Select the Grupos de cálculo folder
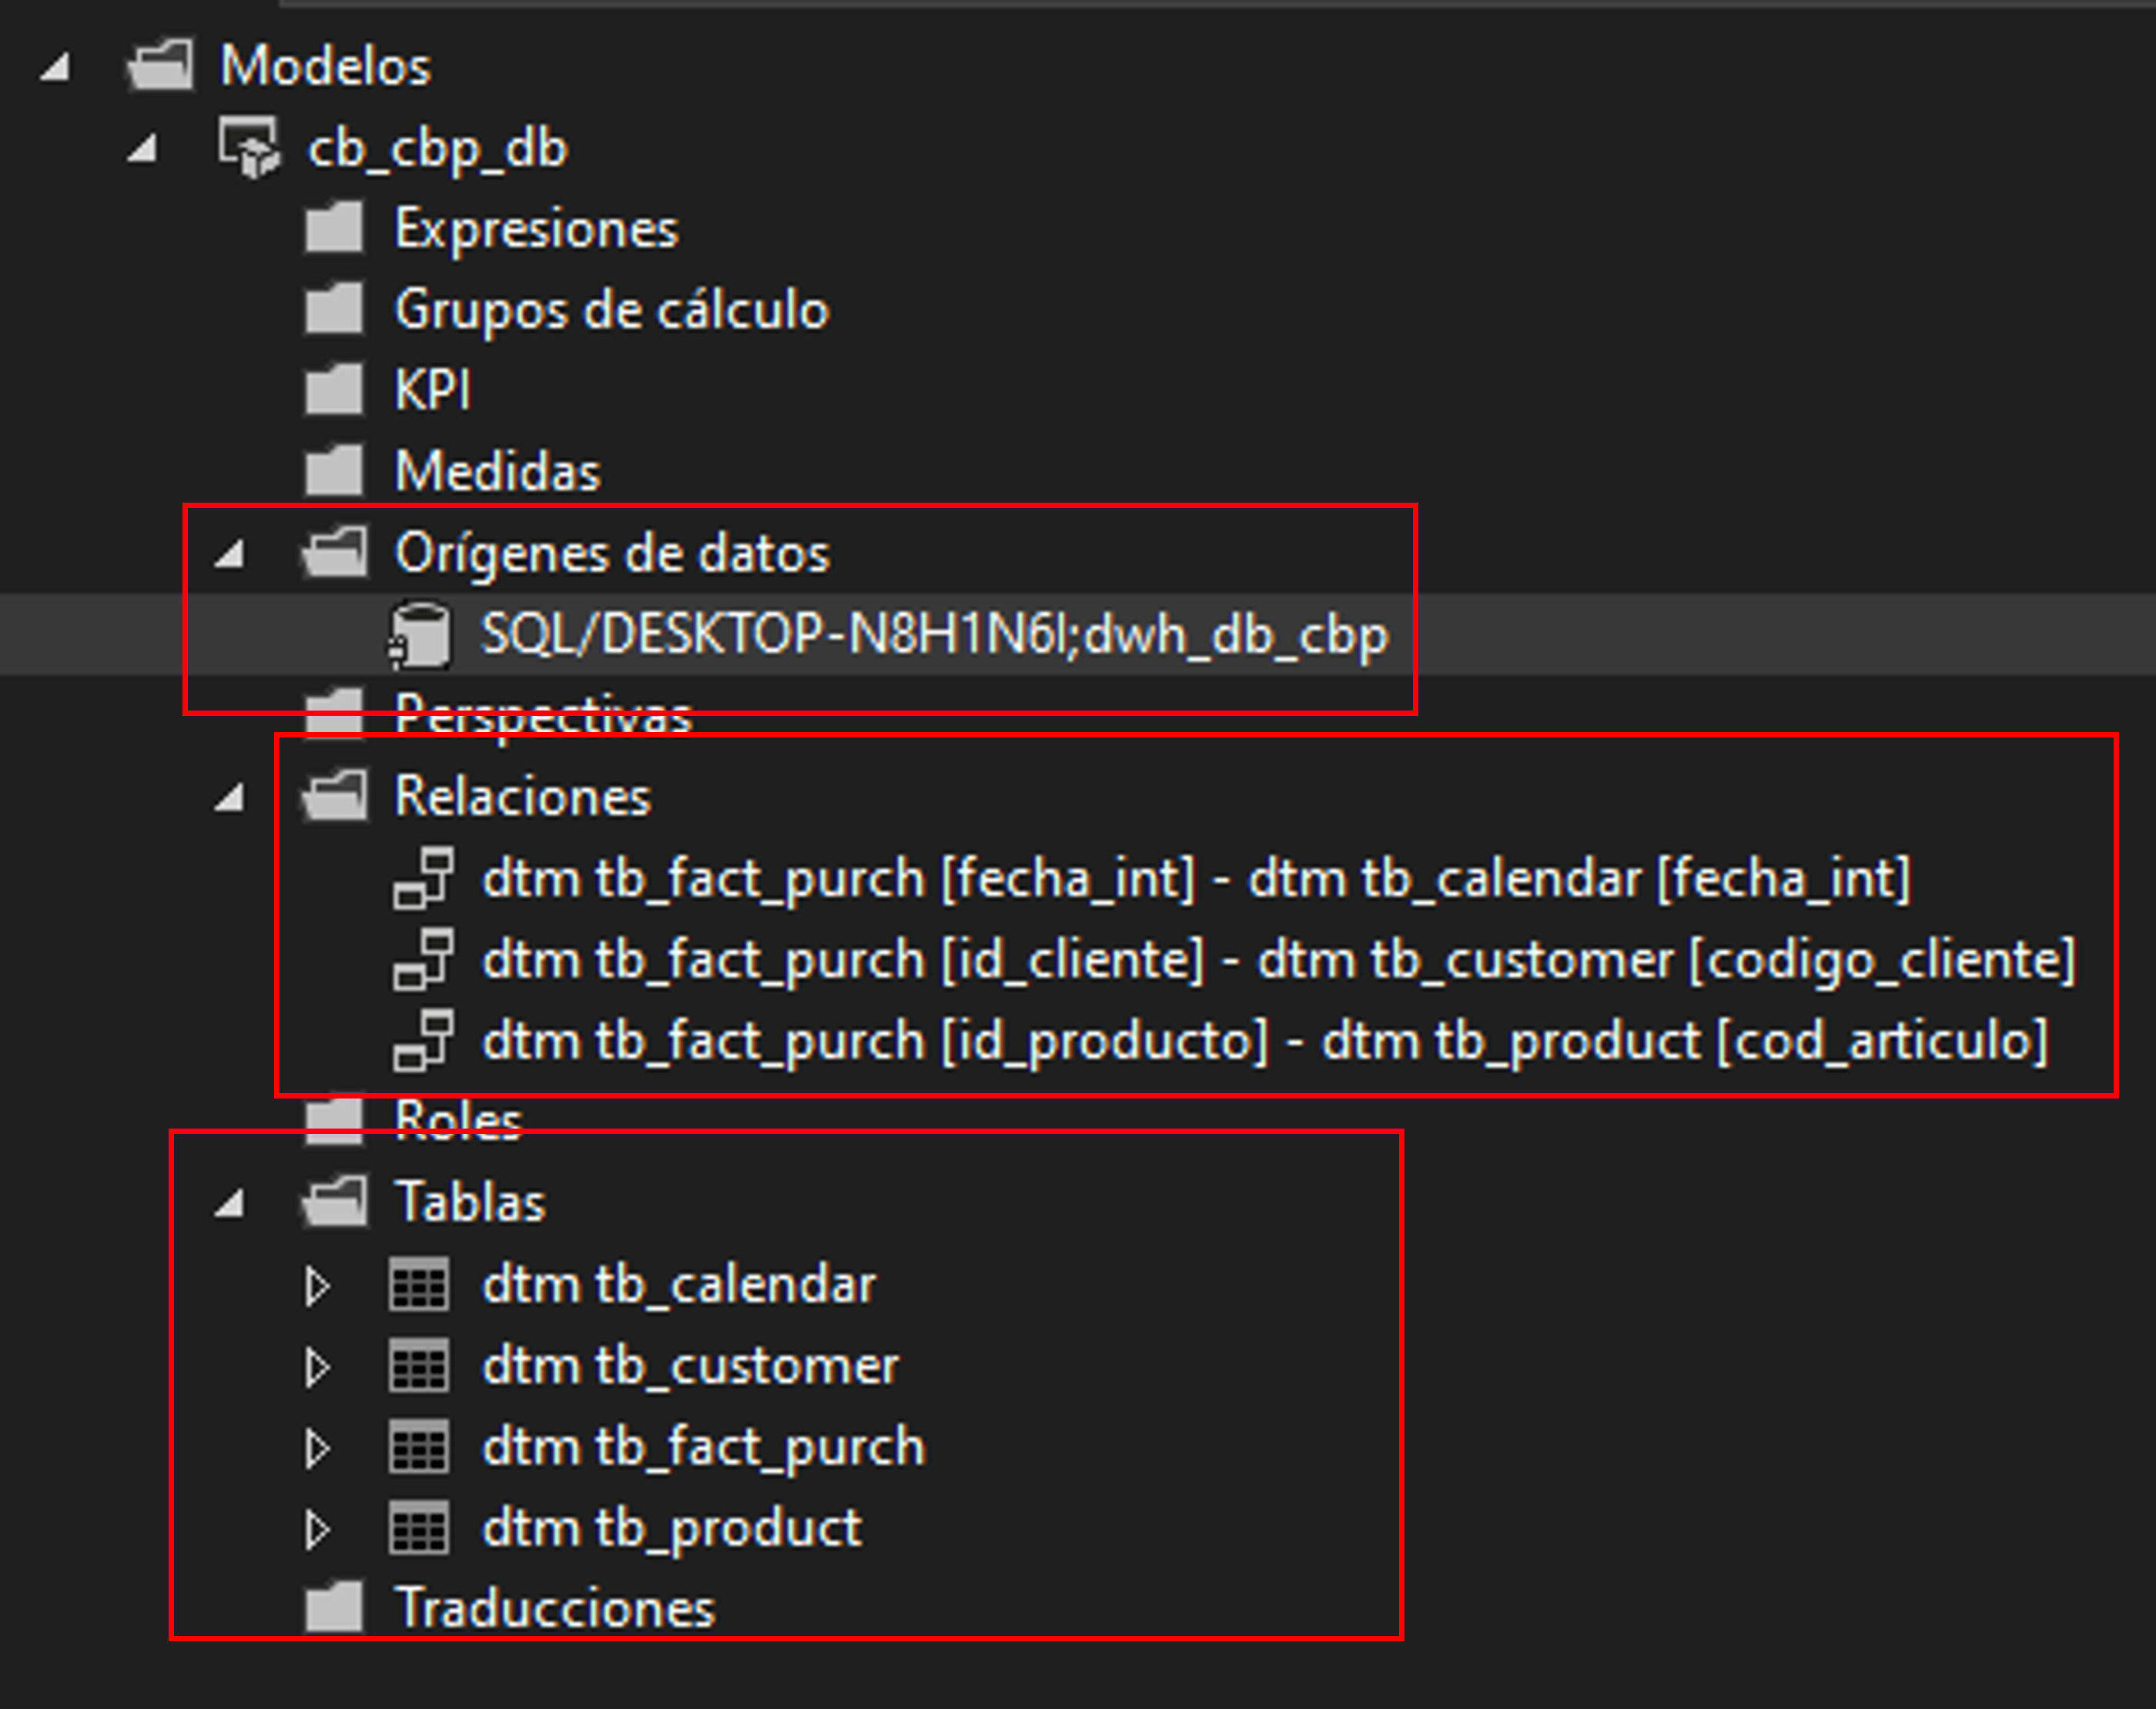 click(x=567, y=309)
